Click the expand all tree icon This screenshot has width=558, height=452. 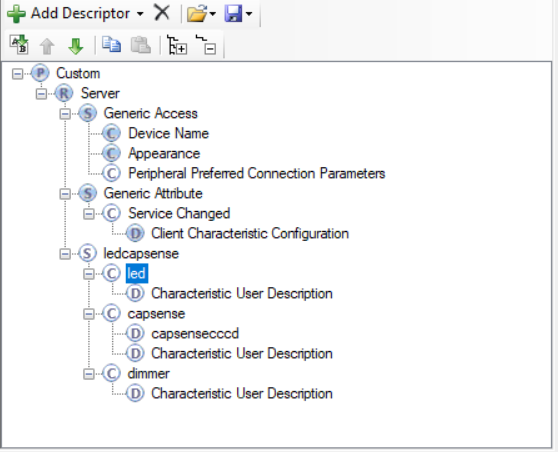tap(177, 45)
